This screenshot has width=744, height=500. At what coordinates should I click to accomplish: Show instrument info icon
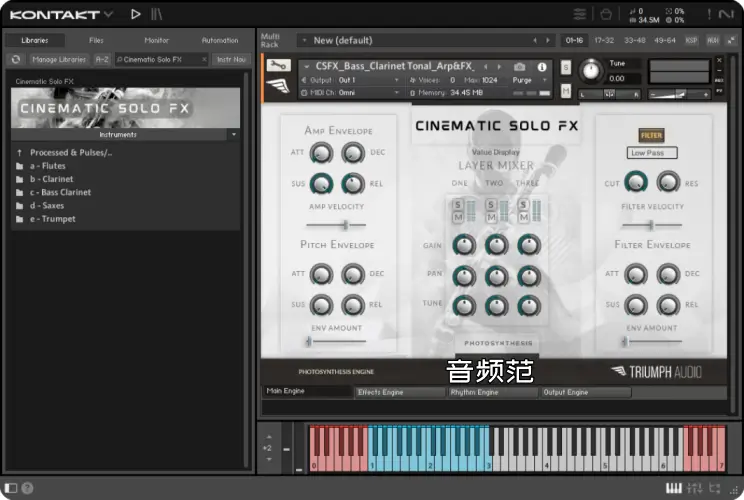click(x=541, y=67)
